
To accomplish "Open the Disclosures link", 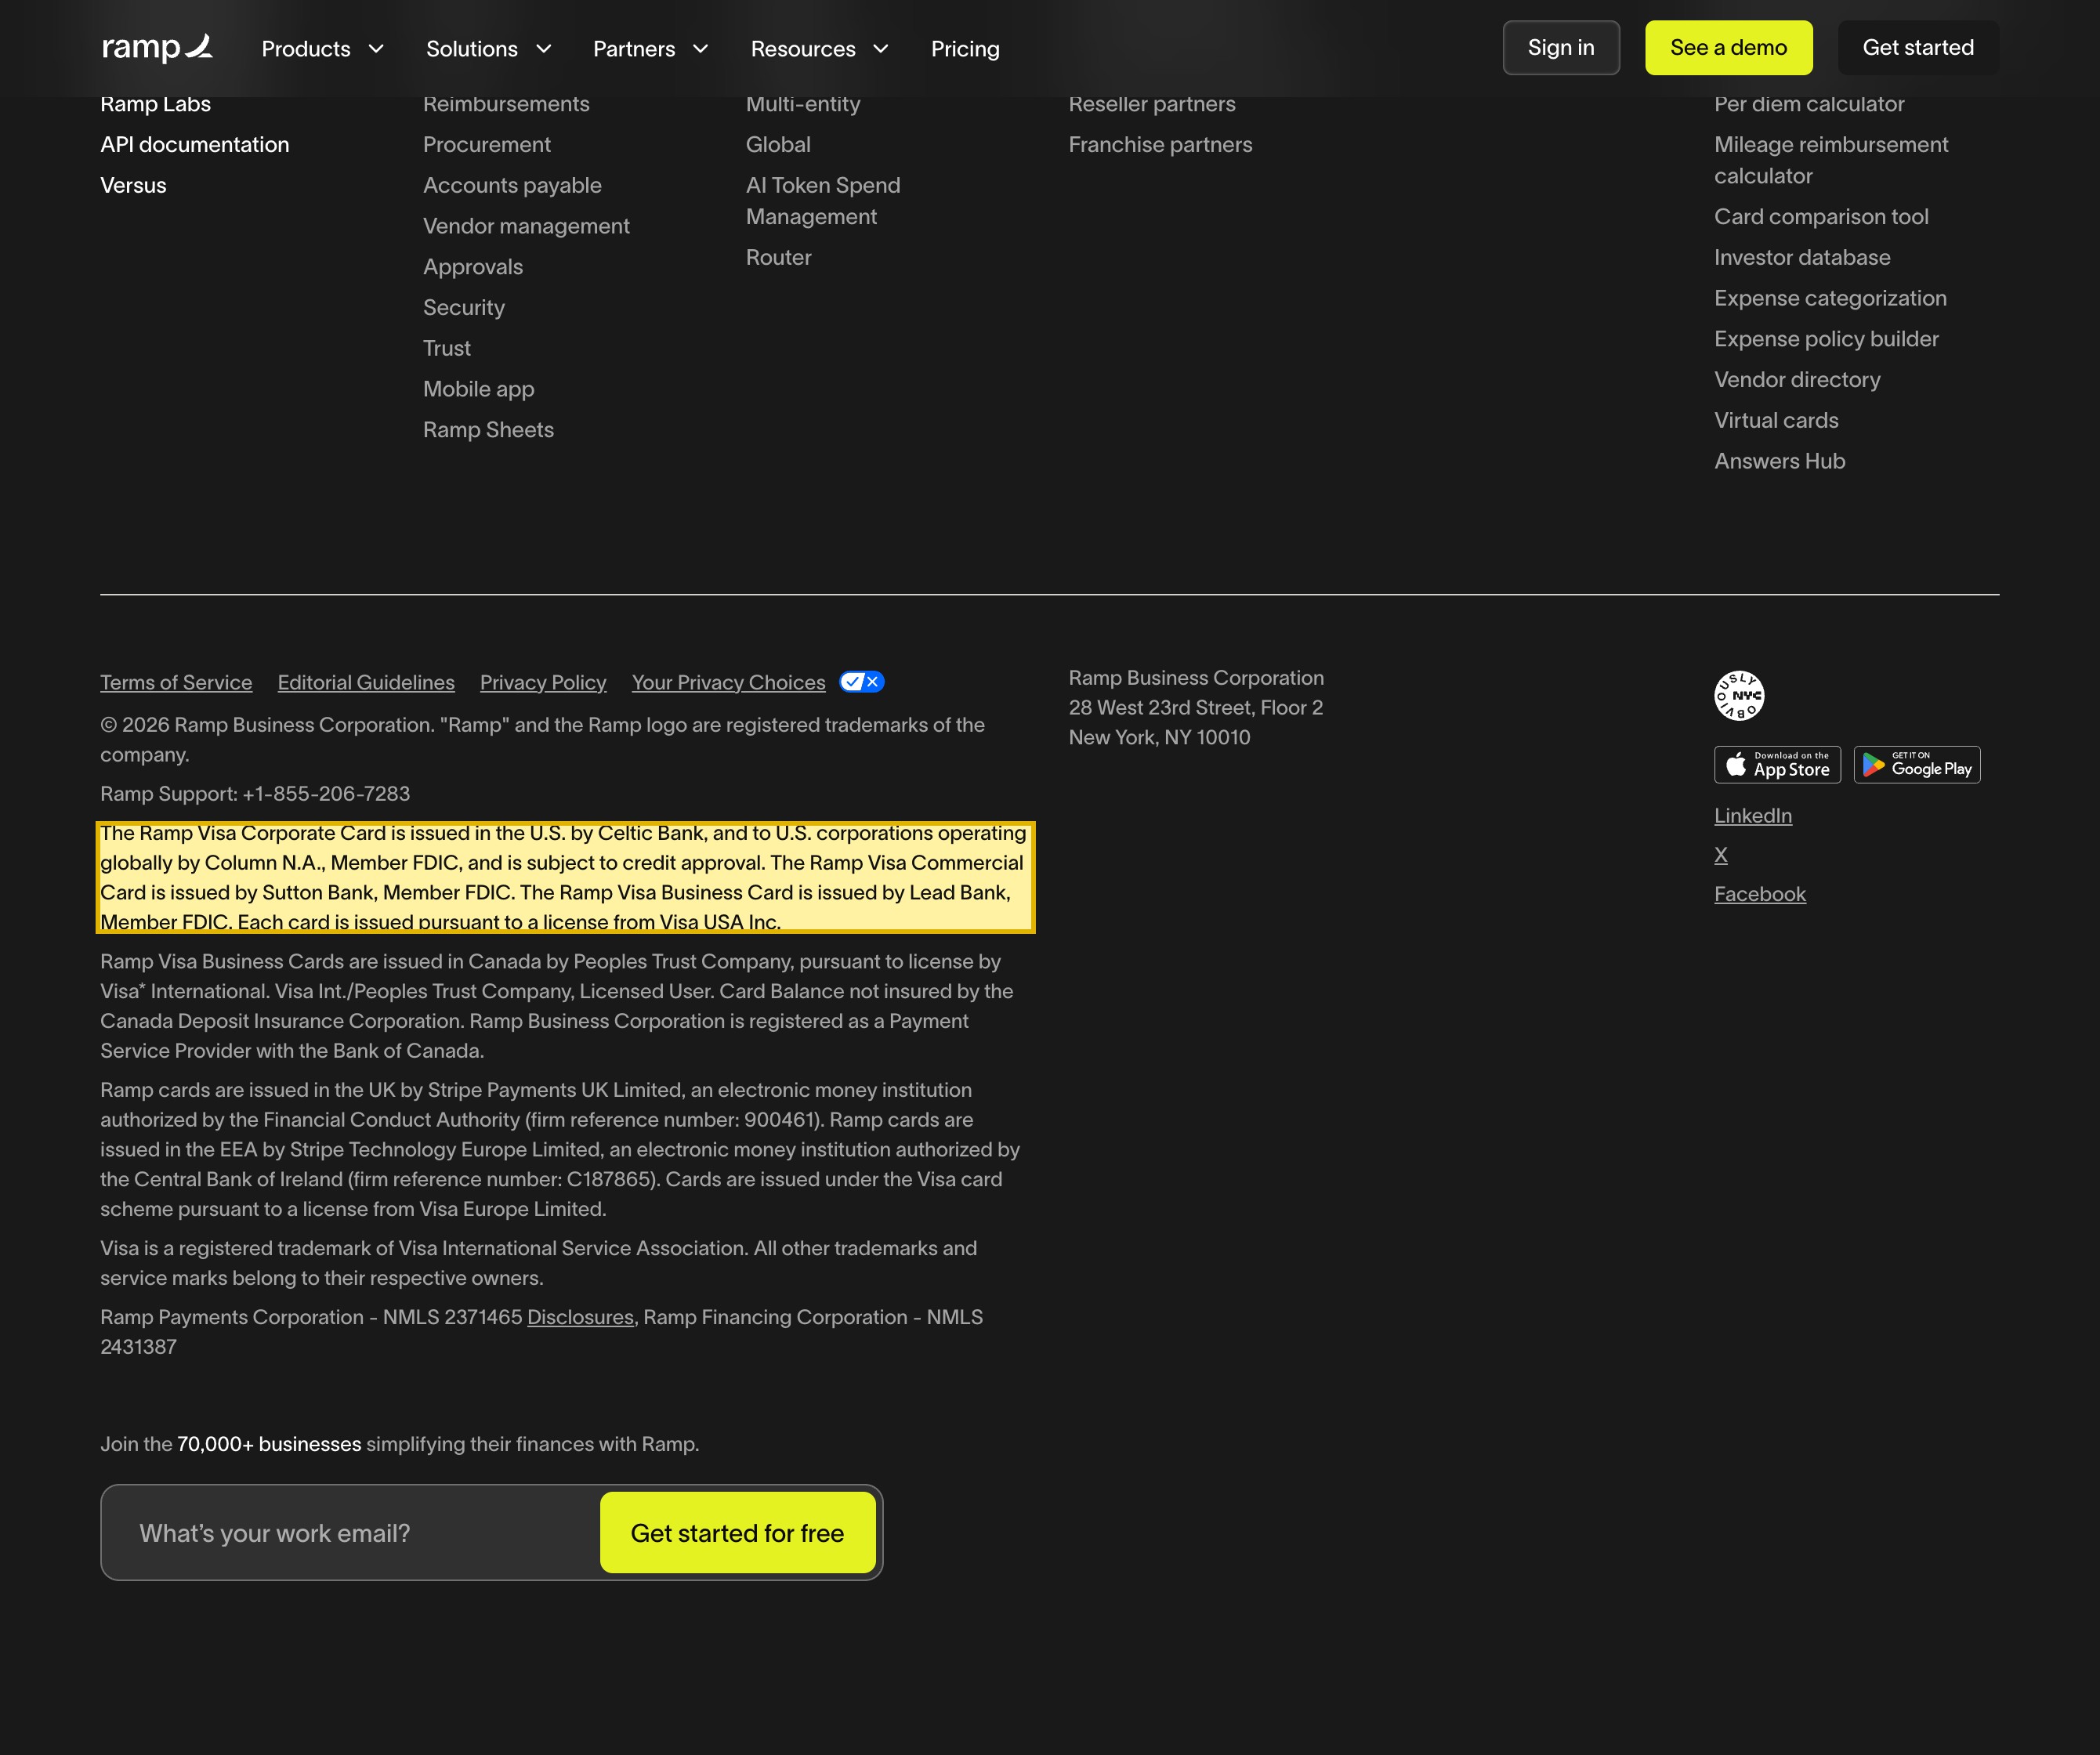I will pos(580,1317).
